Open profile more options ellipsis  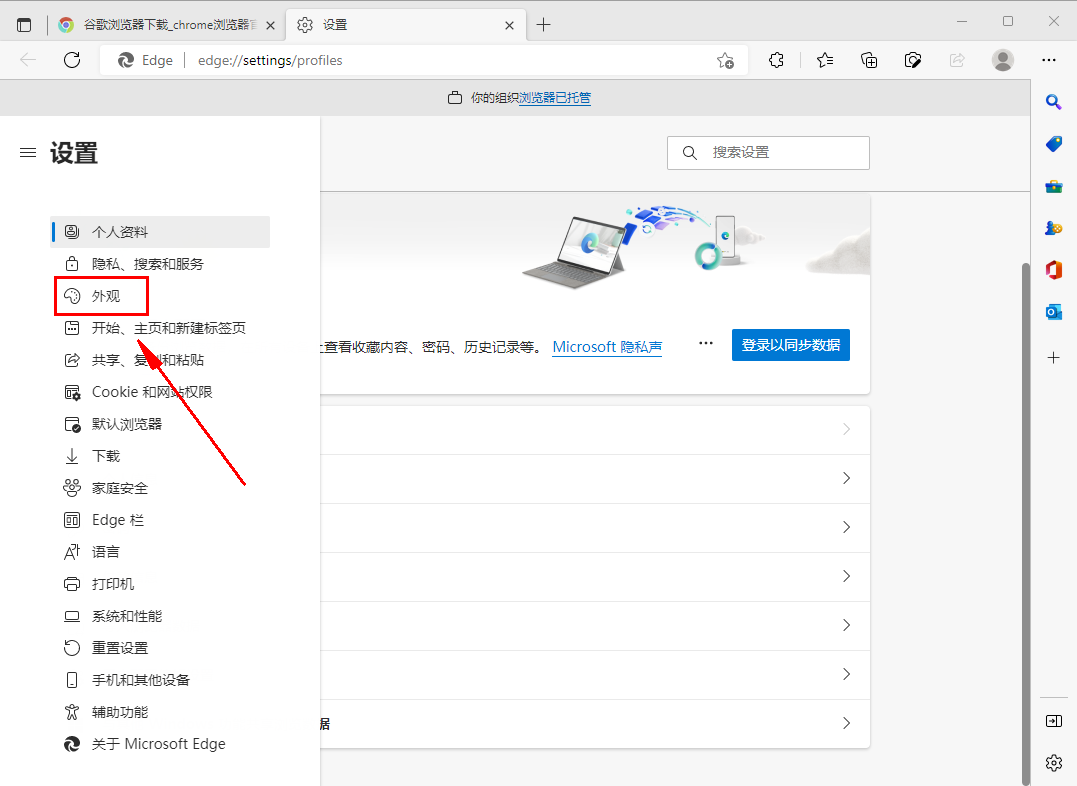click(705, 343)
